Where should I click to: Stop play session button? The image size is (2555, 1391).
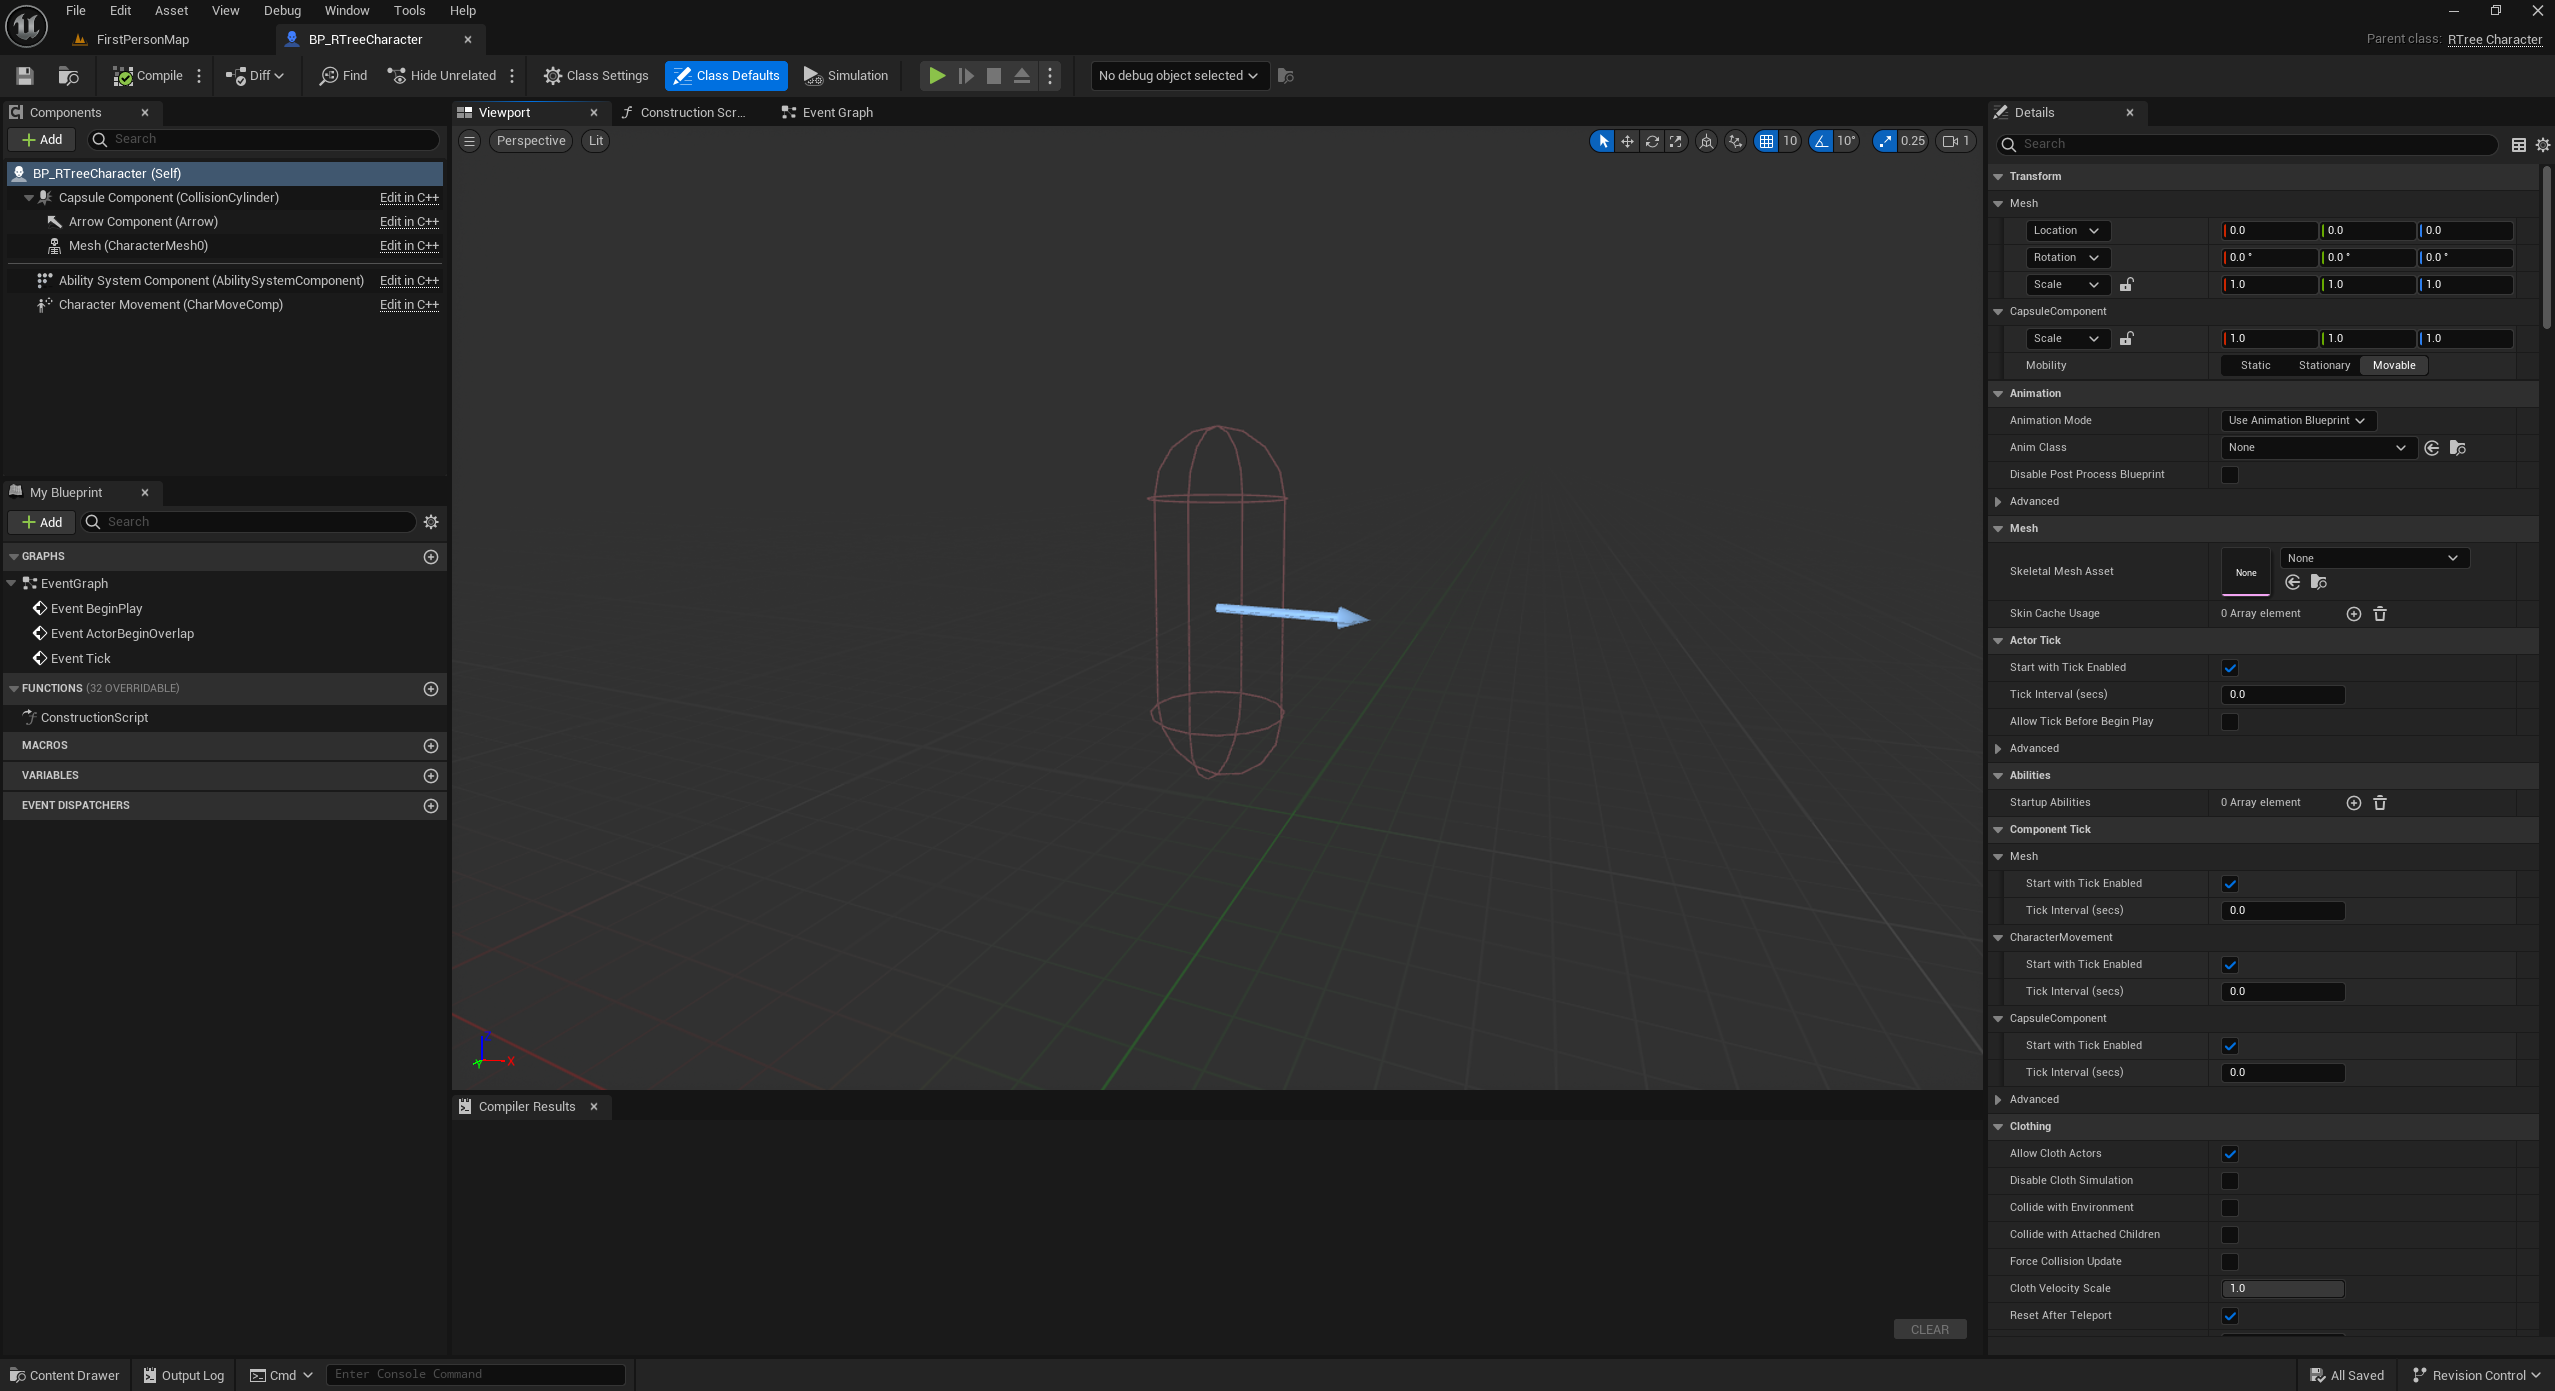[994, 76]
